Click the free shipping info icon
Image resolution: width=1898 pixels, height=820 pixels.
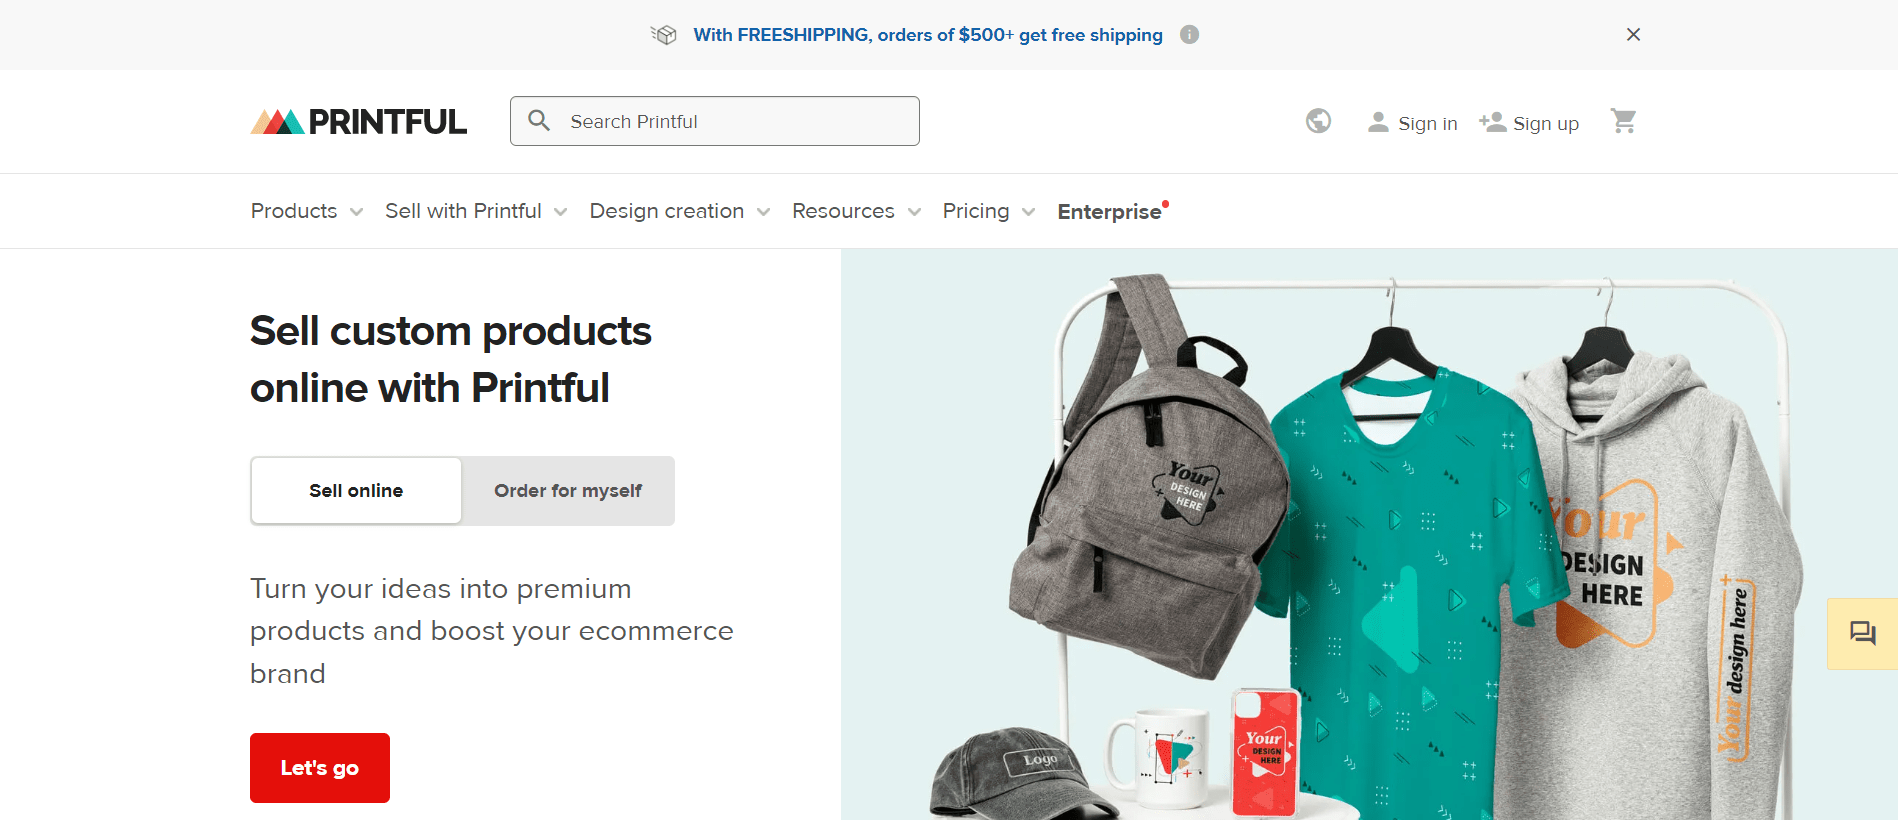click(x=1189, y=35)
